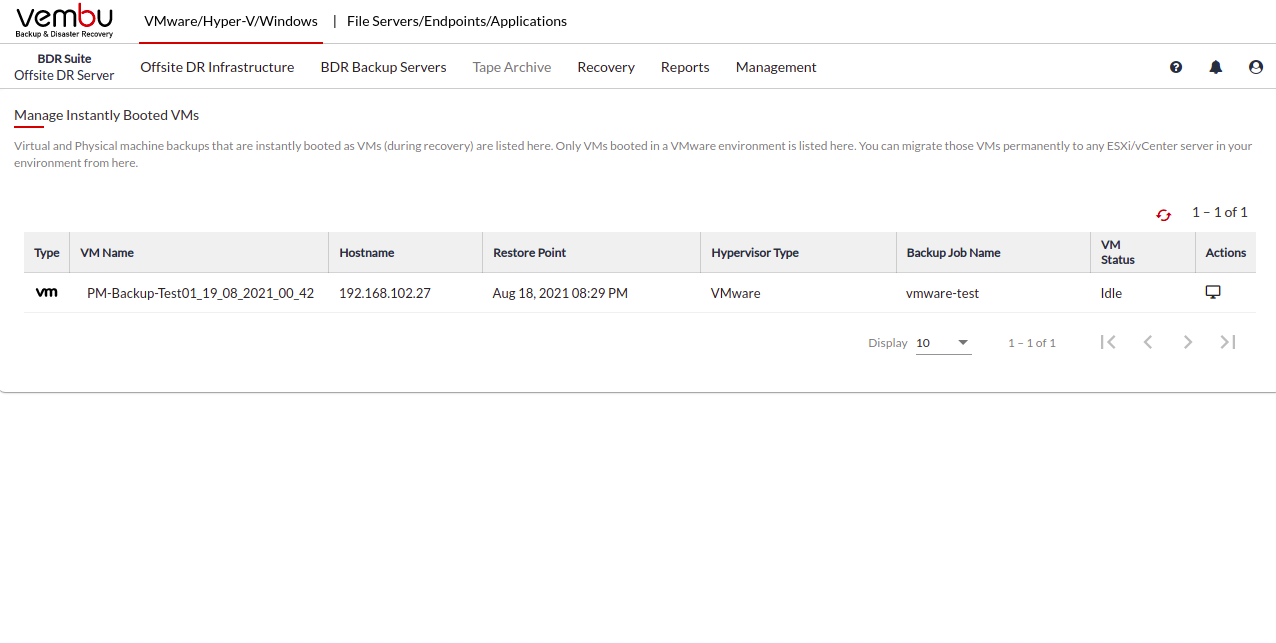
Task: Click the Idle VM status cell
Action: click(1111, 293)
